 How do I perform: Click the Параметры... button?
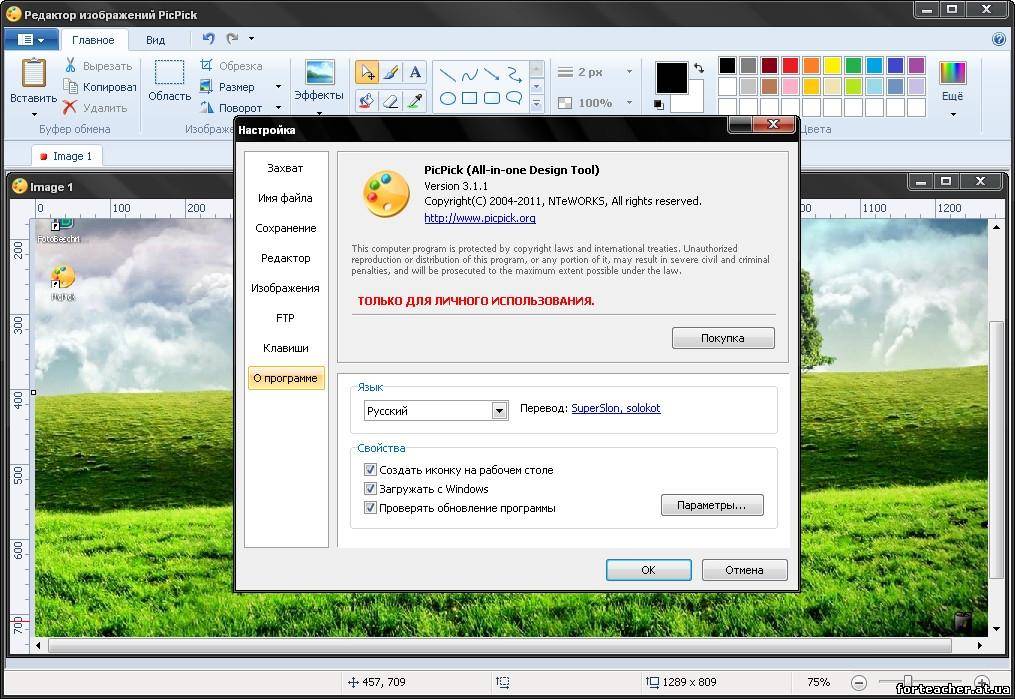[x=712, y=505]
